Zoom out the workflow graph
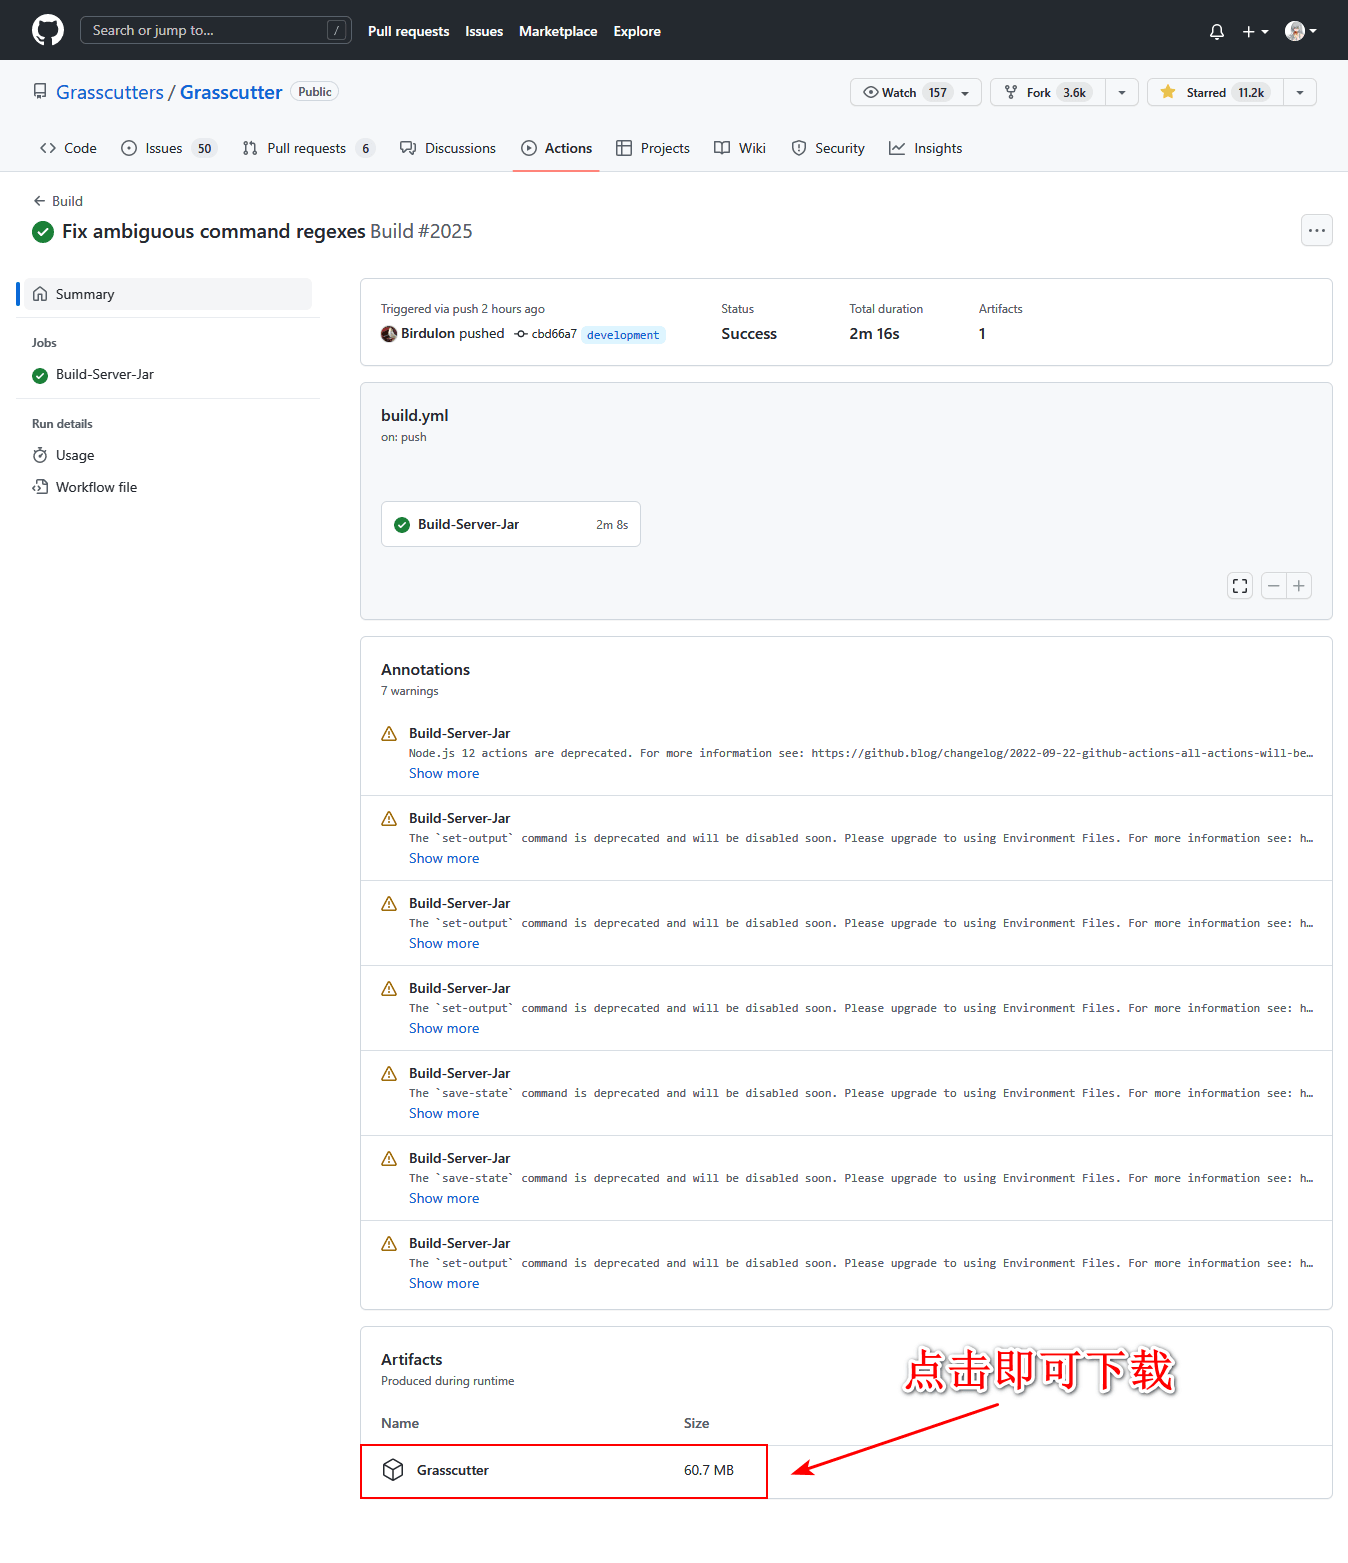Screen dimensions: 1348x1563 1273,586
